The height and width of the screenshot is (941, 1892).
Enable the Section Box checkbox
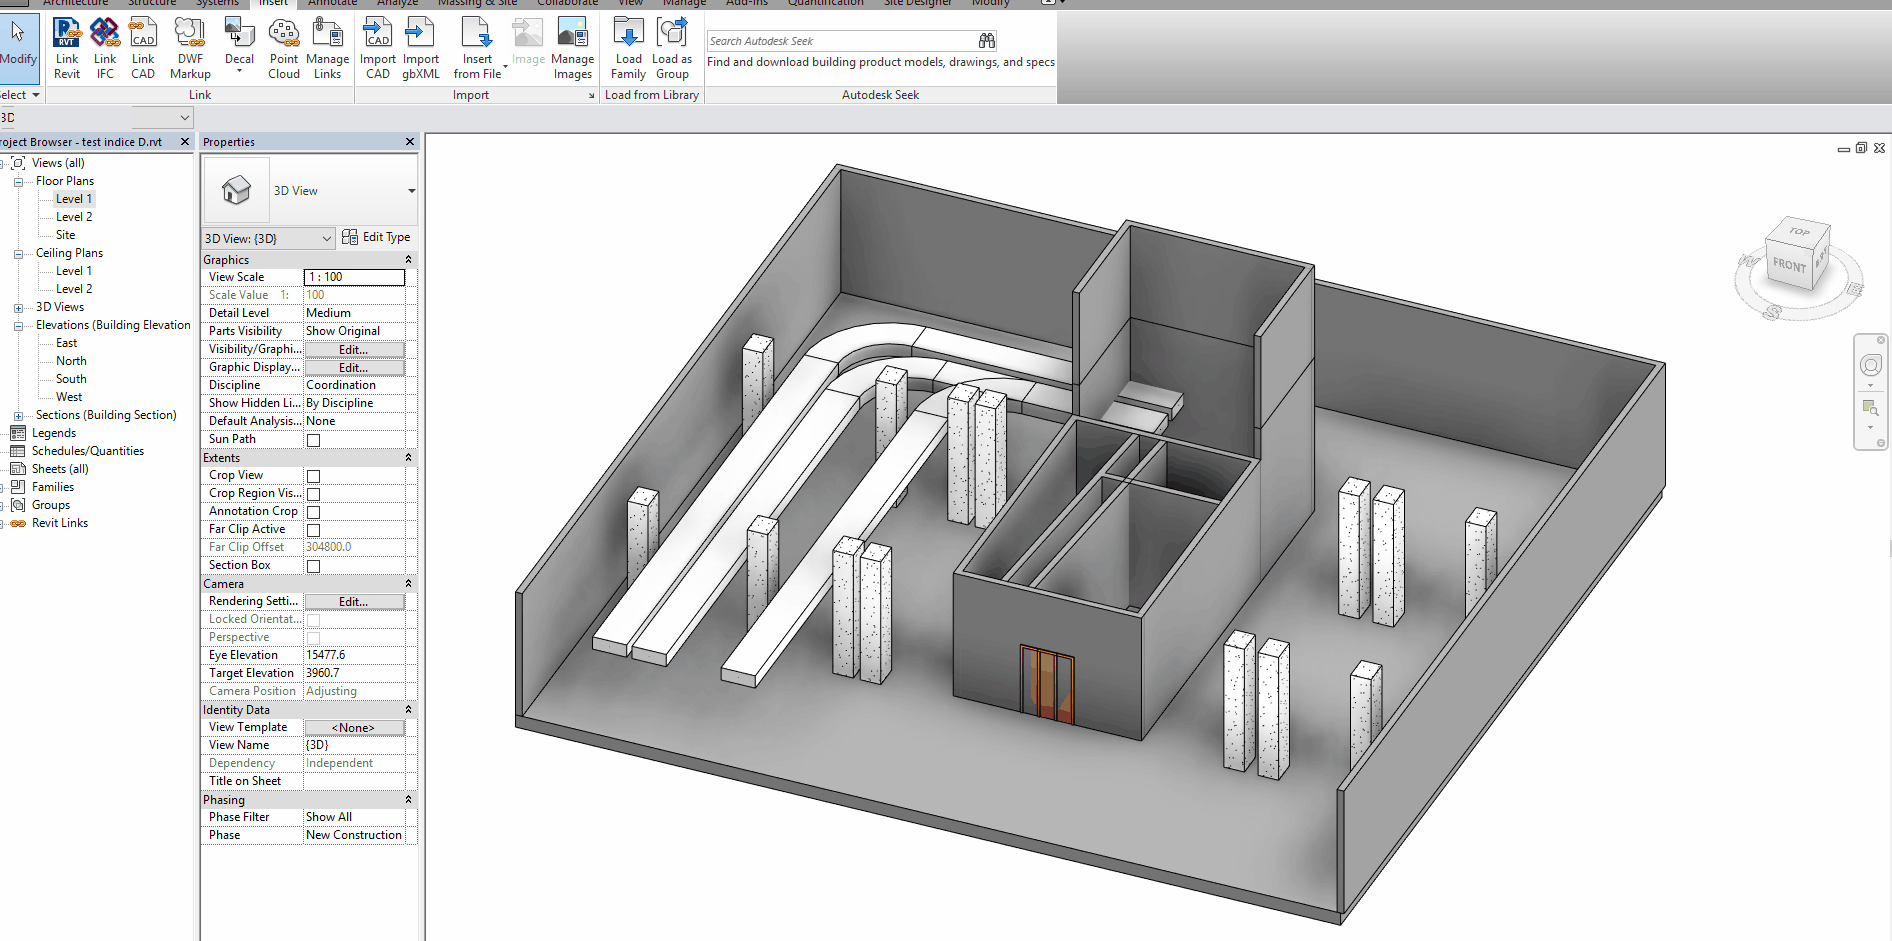pos(313,566)
